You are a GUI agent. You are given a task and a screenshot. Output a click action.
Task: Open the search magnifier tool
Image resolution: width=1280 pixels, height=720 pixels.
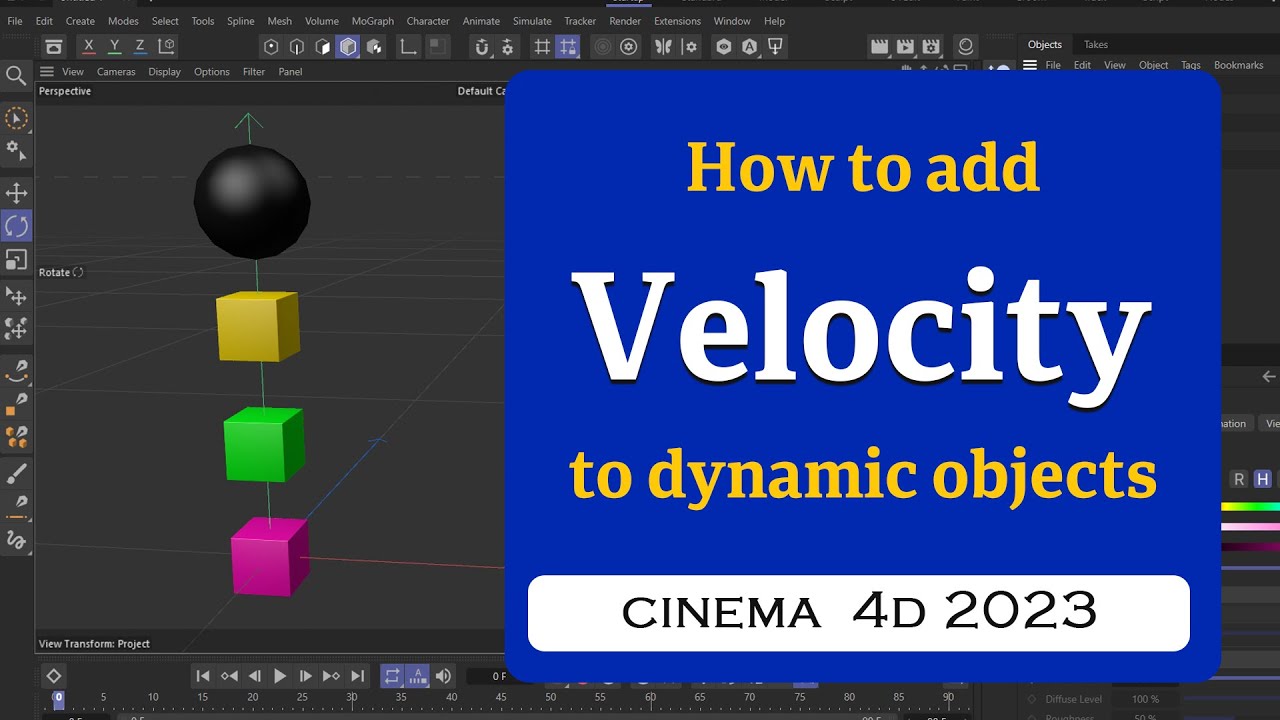(x=16, y=75)
